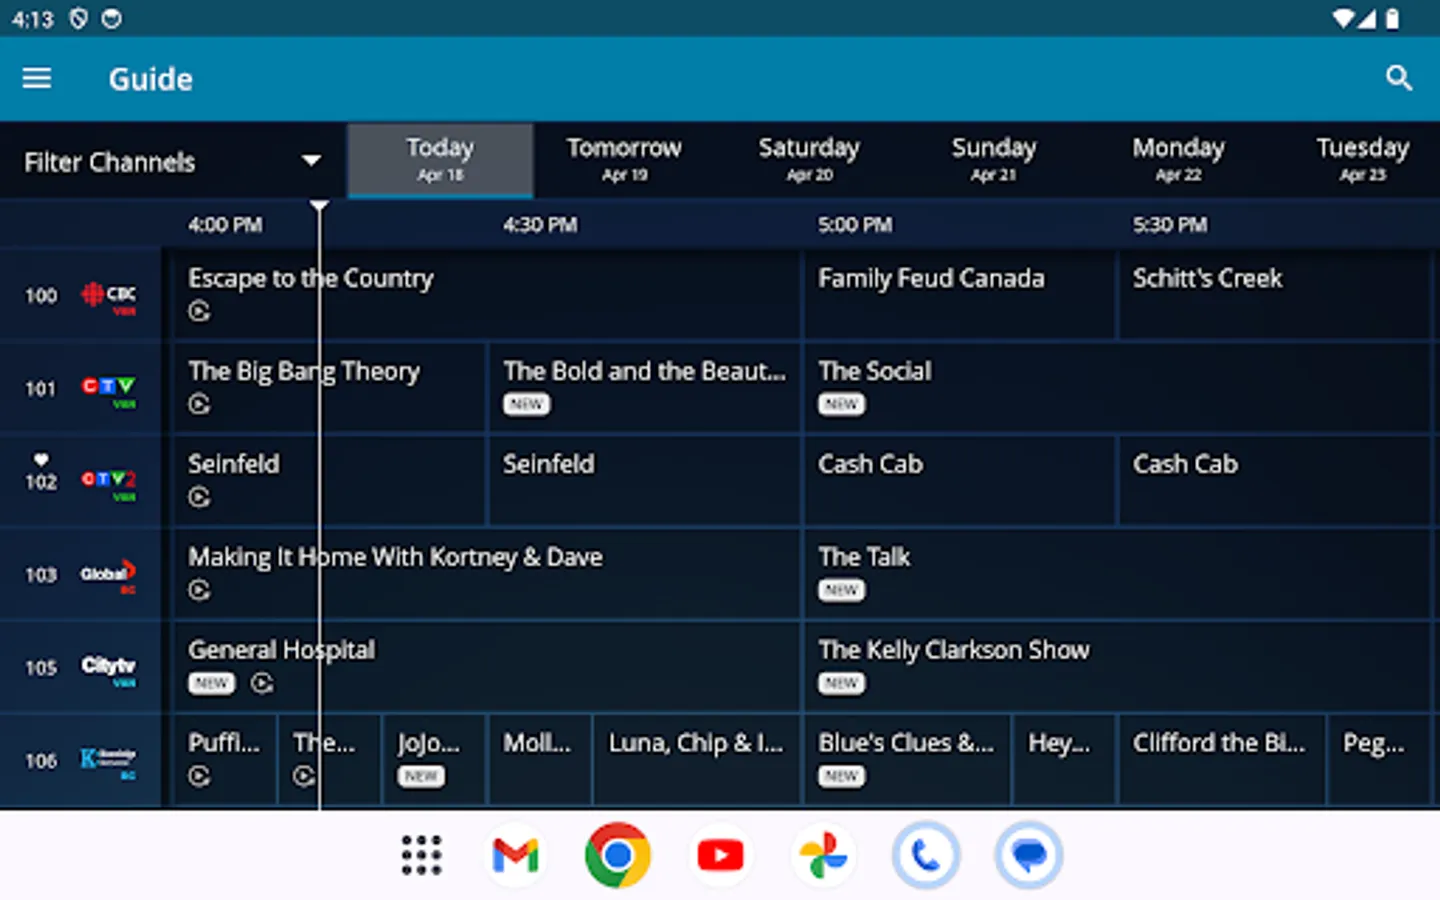The height and width of the screenshot is (900, 1440).
Task: Select CTV channel 101 logo
Action: [108, 389]
